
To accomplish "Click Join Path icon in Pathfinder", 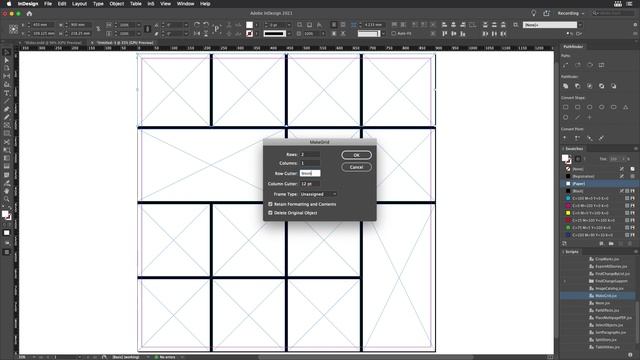I will tap(565, 65).
